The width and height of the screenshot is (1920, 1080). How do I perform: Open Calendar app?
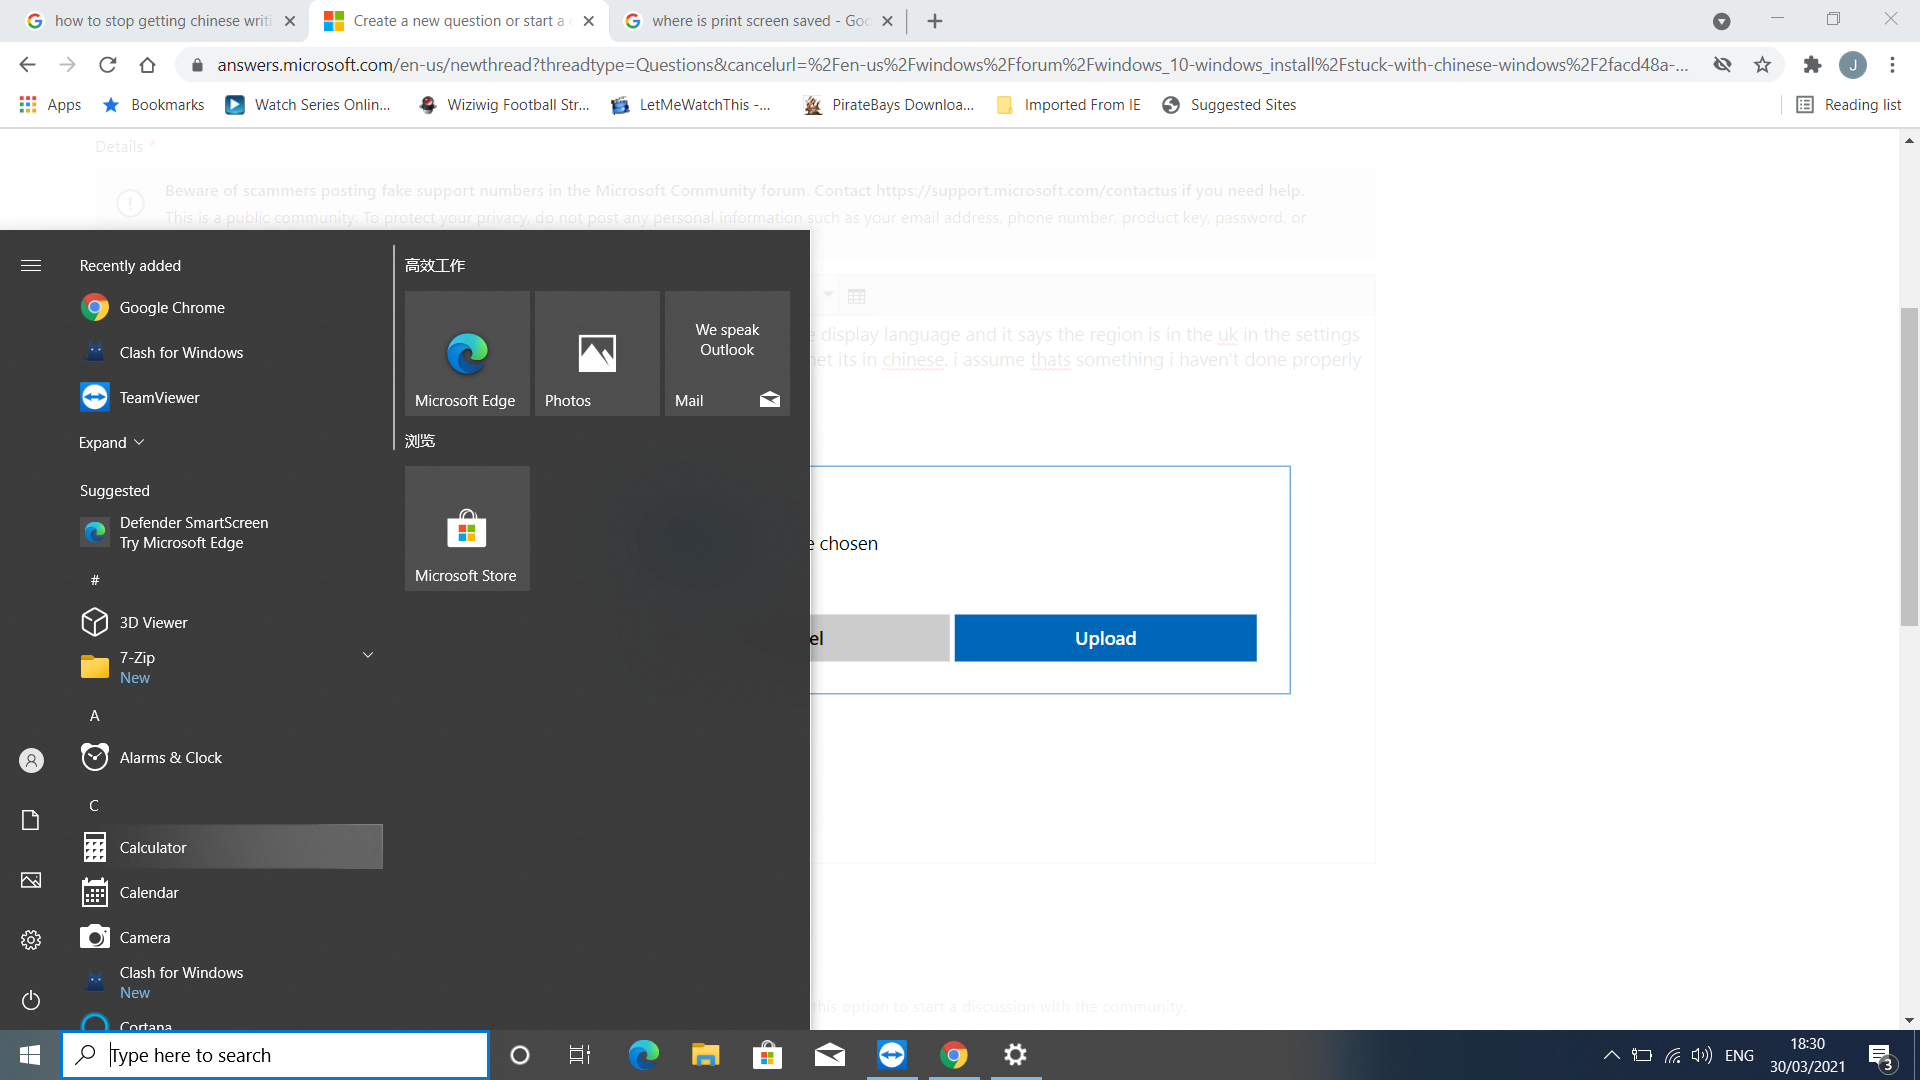tap(230, 893)
